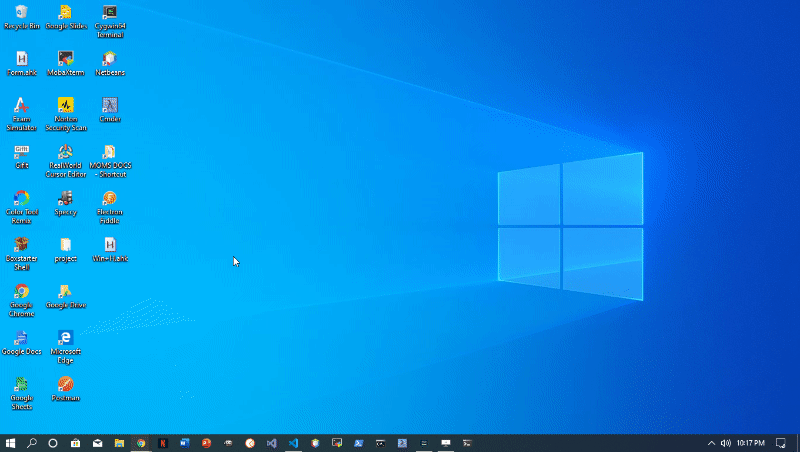Select the project folder icon

tap(66, 250)
